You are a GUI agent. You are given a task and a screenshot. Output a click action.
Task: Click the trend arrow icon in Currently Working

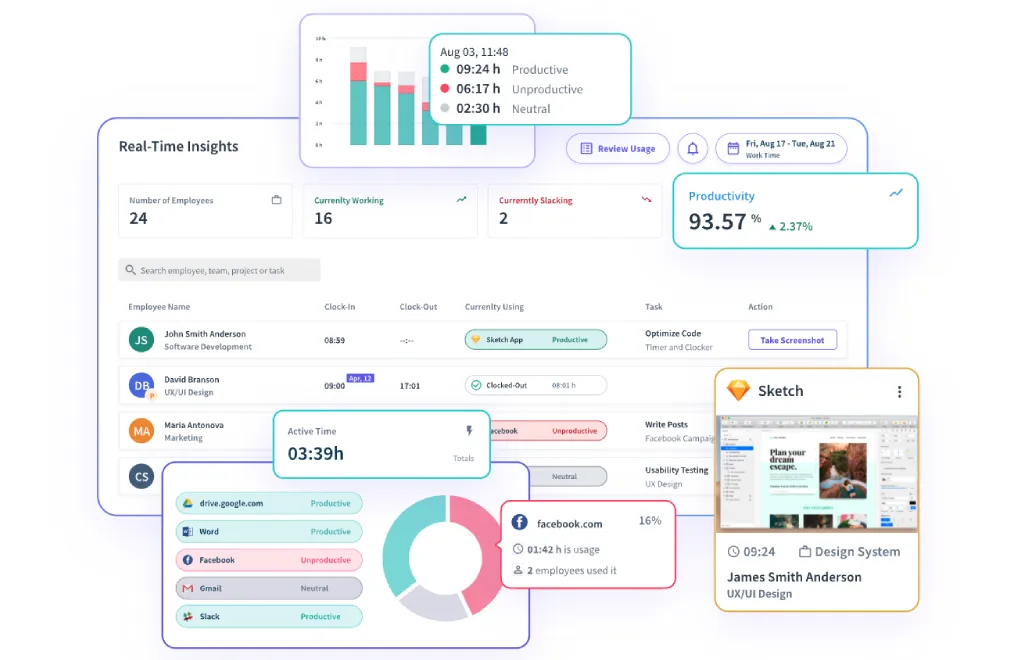point(461,200)
